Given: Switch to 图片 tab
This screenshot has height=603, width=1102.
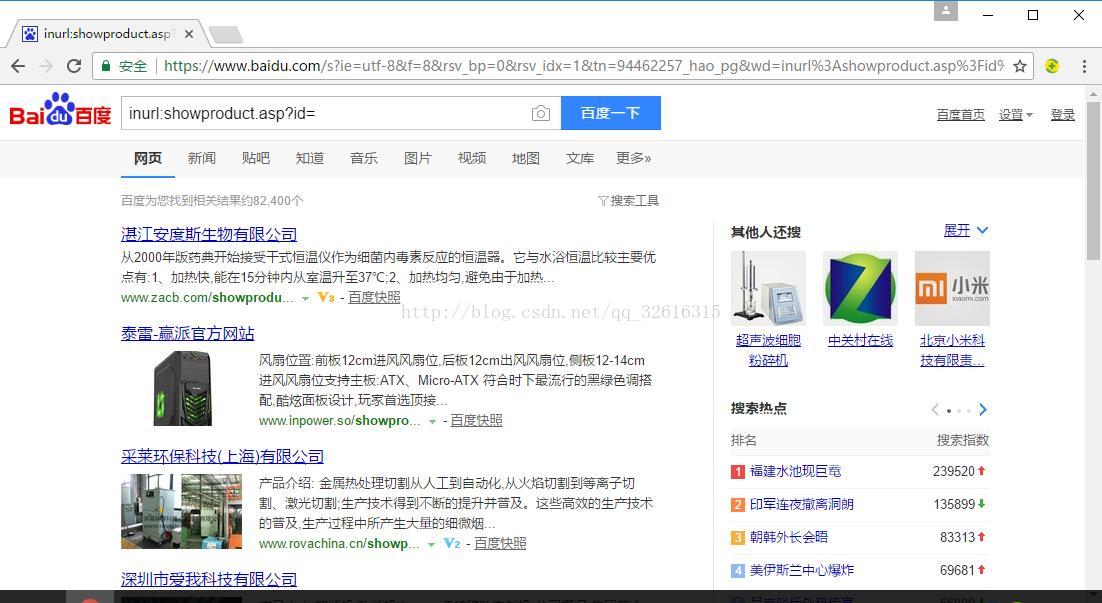Looking at the screenshot, I should point(418,158).
